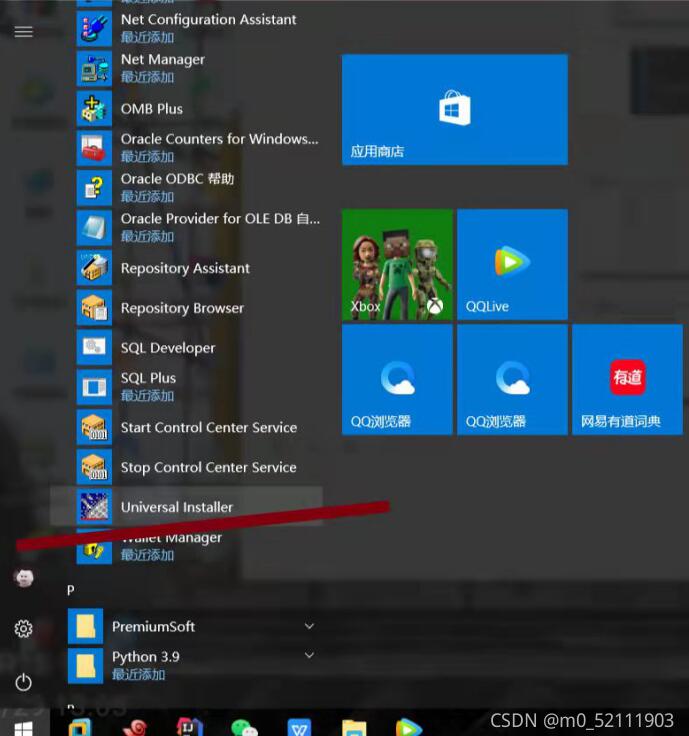This screenshot has height=736, width=689.
Task: Open OMB Plus from the list
Action: pos(151,108)
